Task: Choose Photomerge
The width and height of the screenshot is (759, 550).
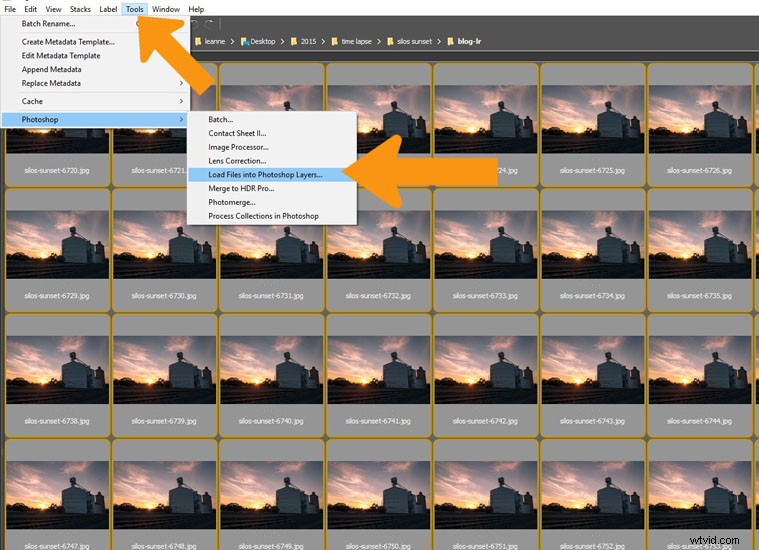Action: pos(272,202)
